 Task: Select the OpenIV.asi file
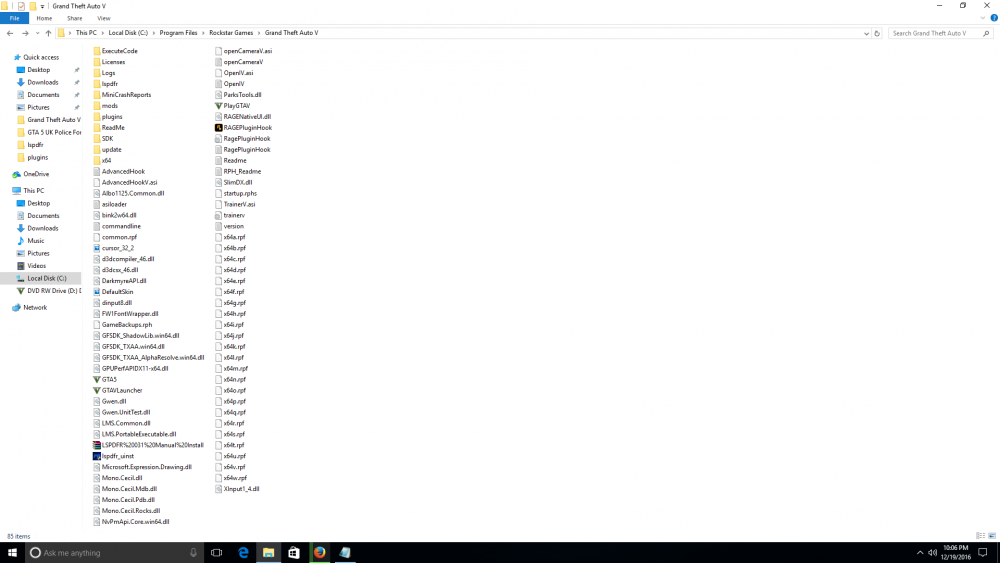pos(234,73)
